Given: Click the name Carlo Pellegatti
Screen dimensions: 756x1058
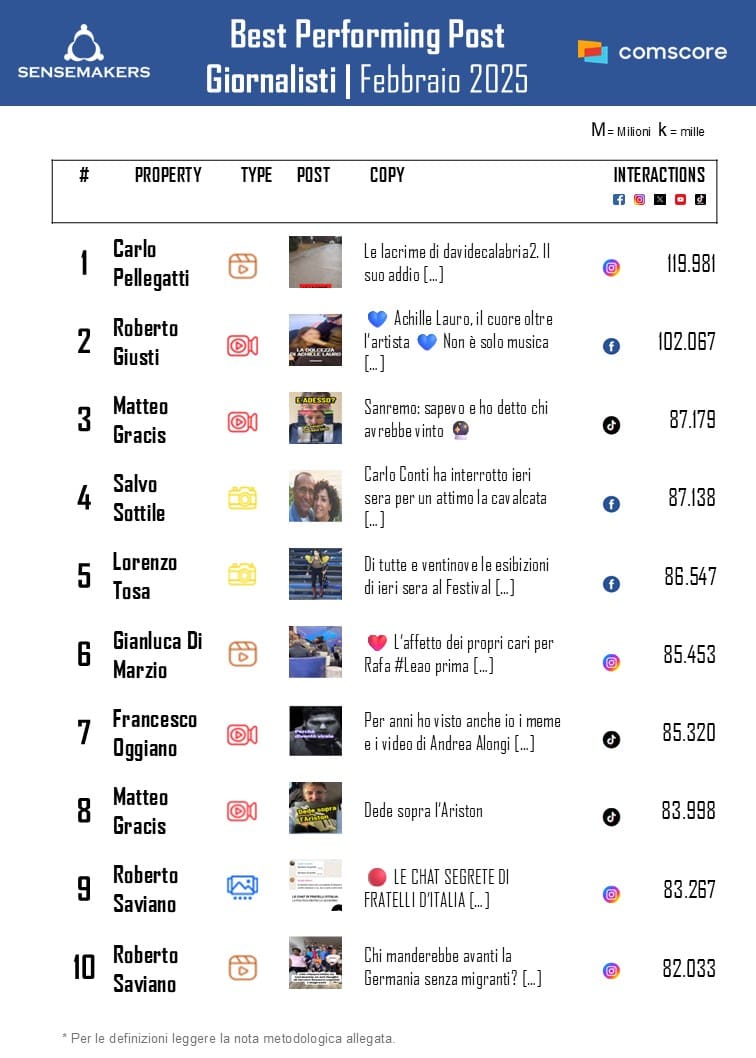Looking at the screenshot, I should pos(150,263).
